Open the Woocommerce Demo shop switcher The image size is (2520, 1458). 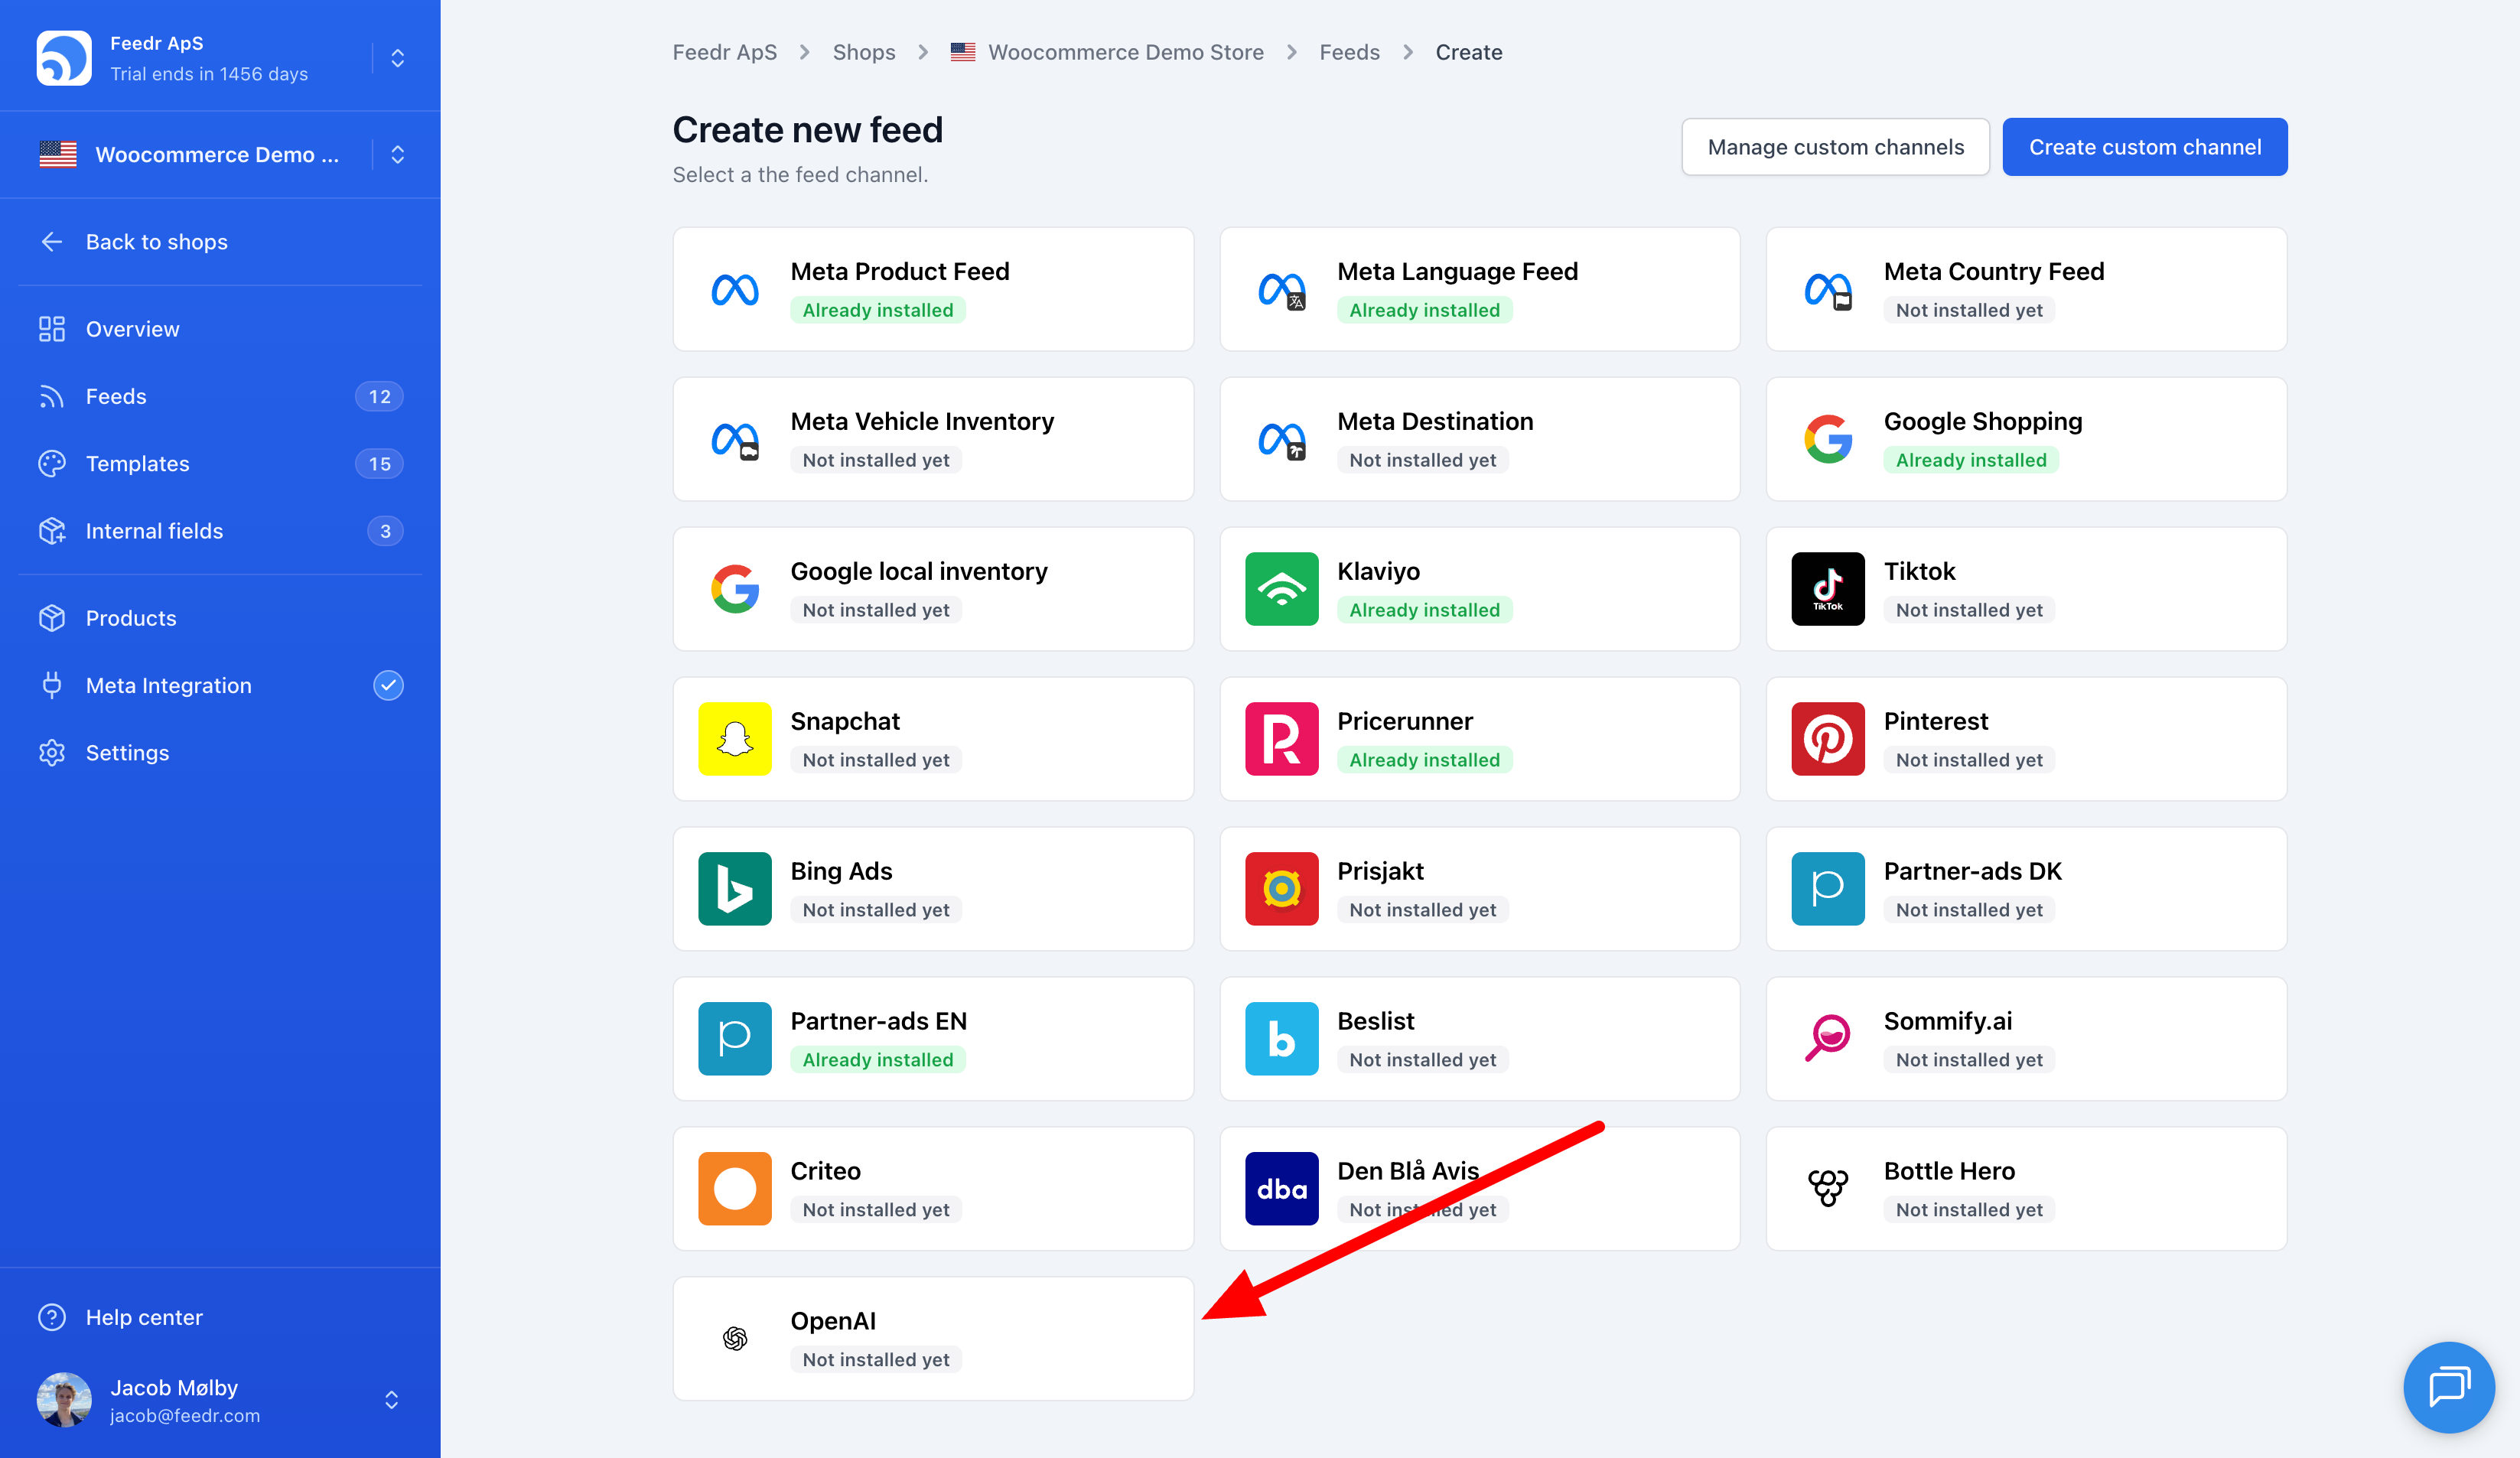(397, 154)
